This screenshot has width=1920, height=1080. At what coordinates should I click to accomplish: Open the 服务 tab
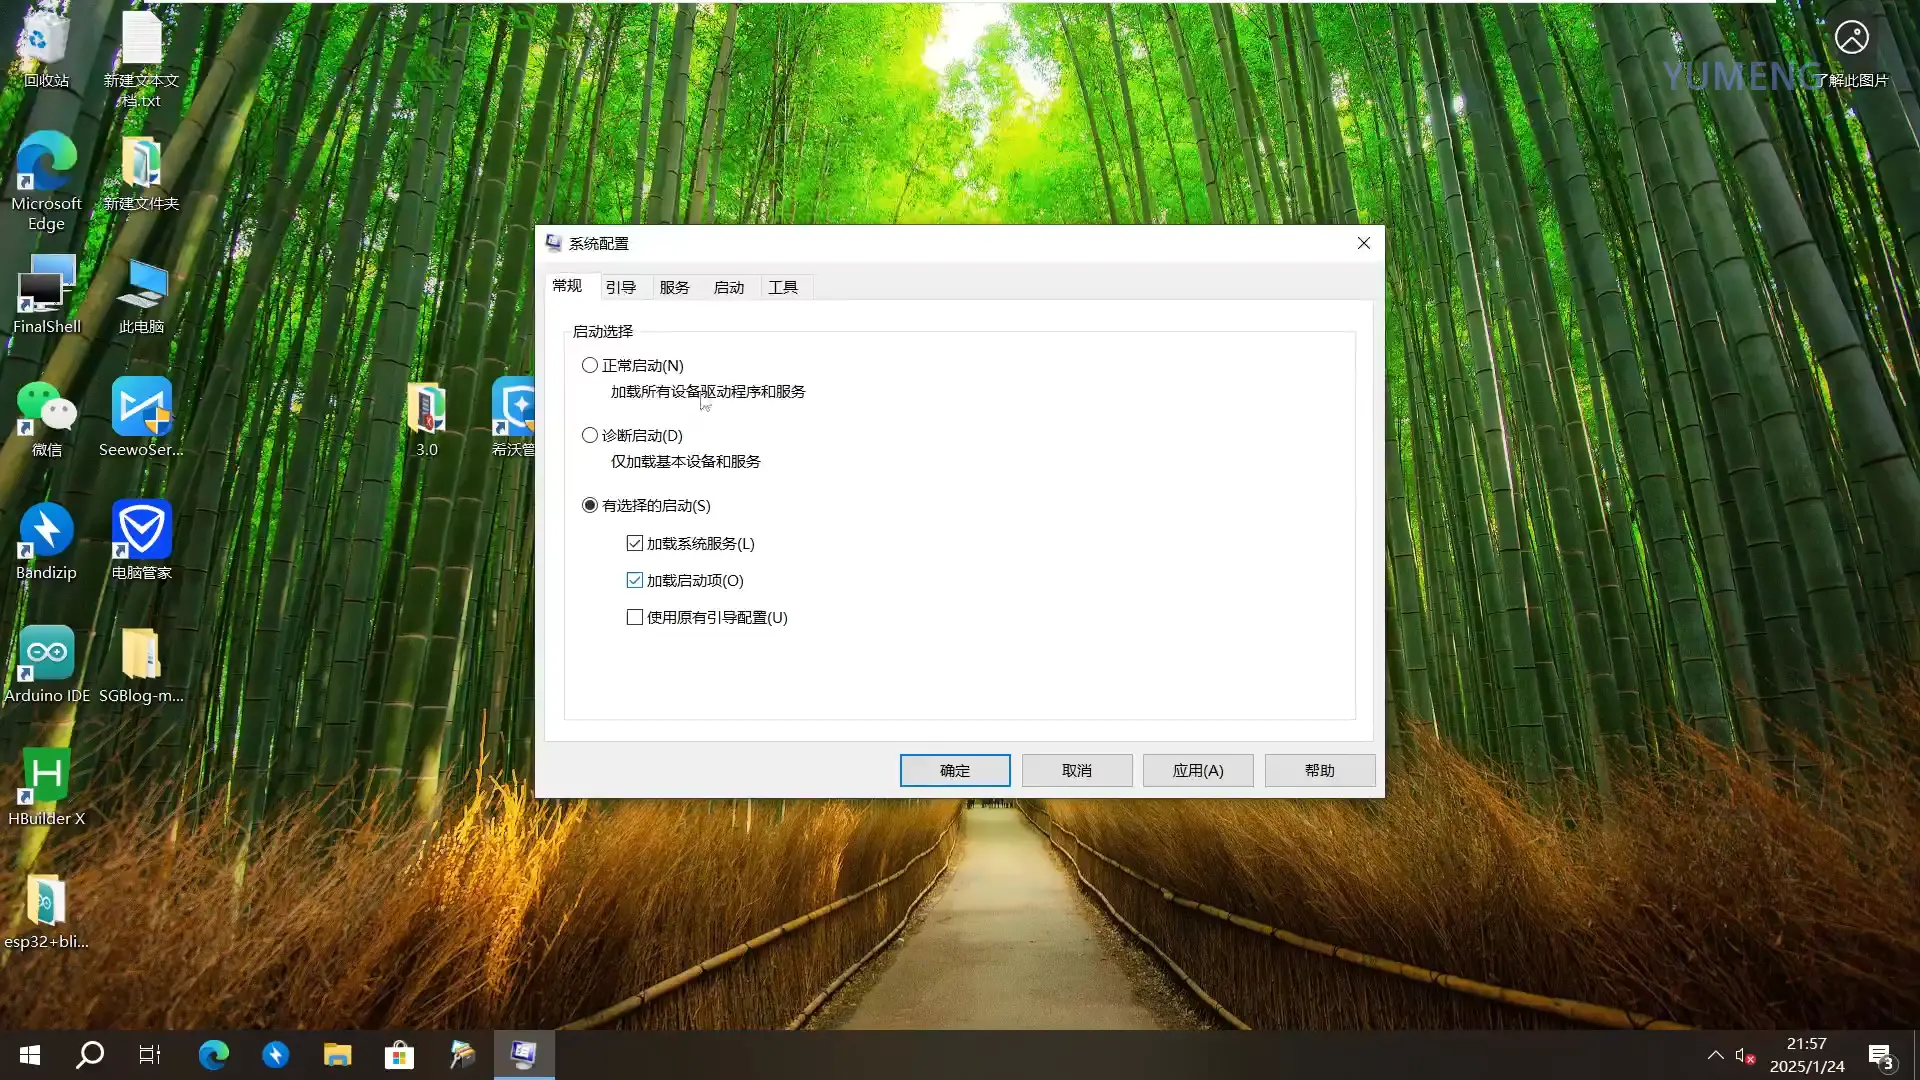pos(675,287)
